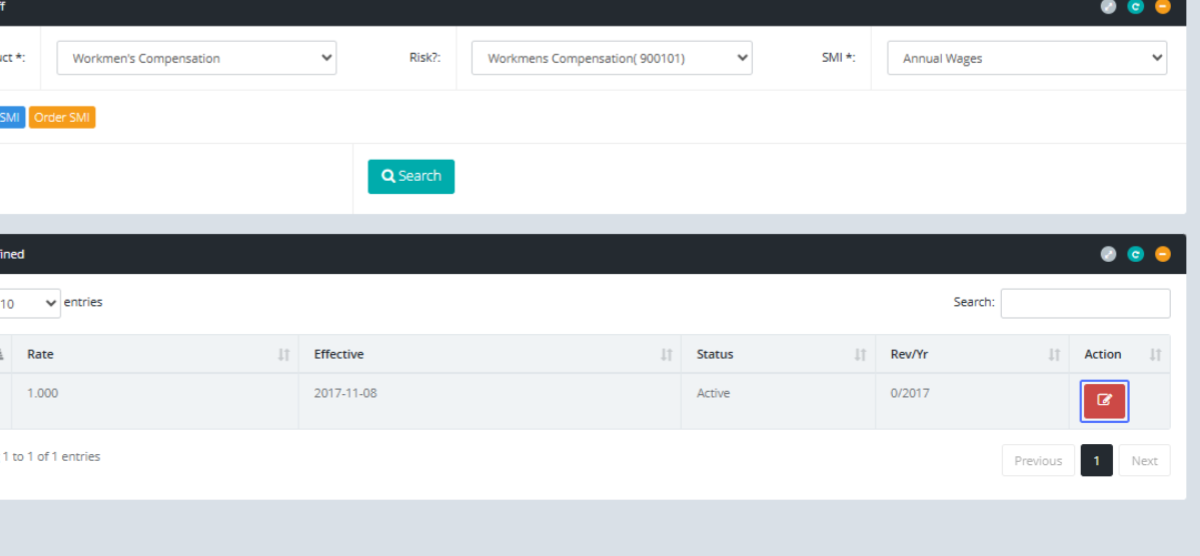Go to page 1 in pagination
Image resolution: width=1200 pixels, height=556 pixels.
pos(1096,461)
